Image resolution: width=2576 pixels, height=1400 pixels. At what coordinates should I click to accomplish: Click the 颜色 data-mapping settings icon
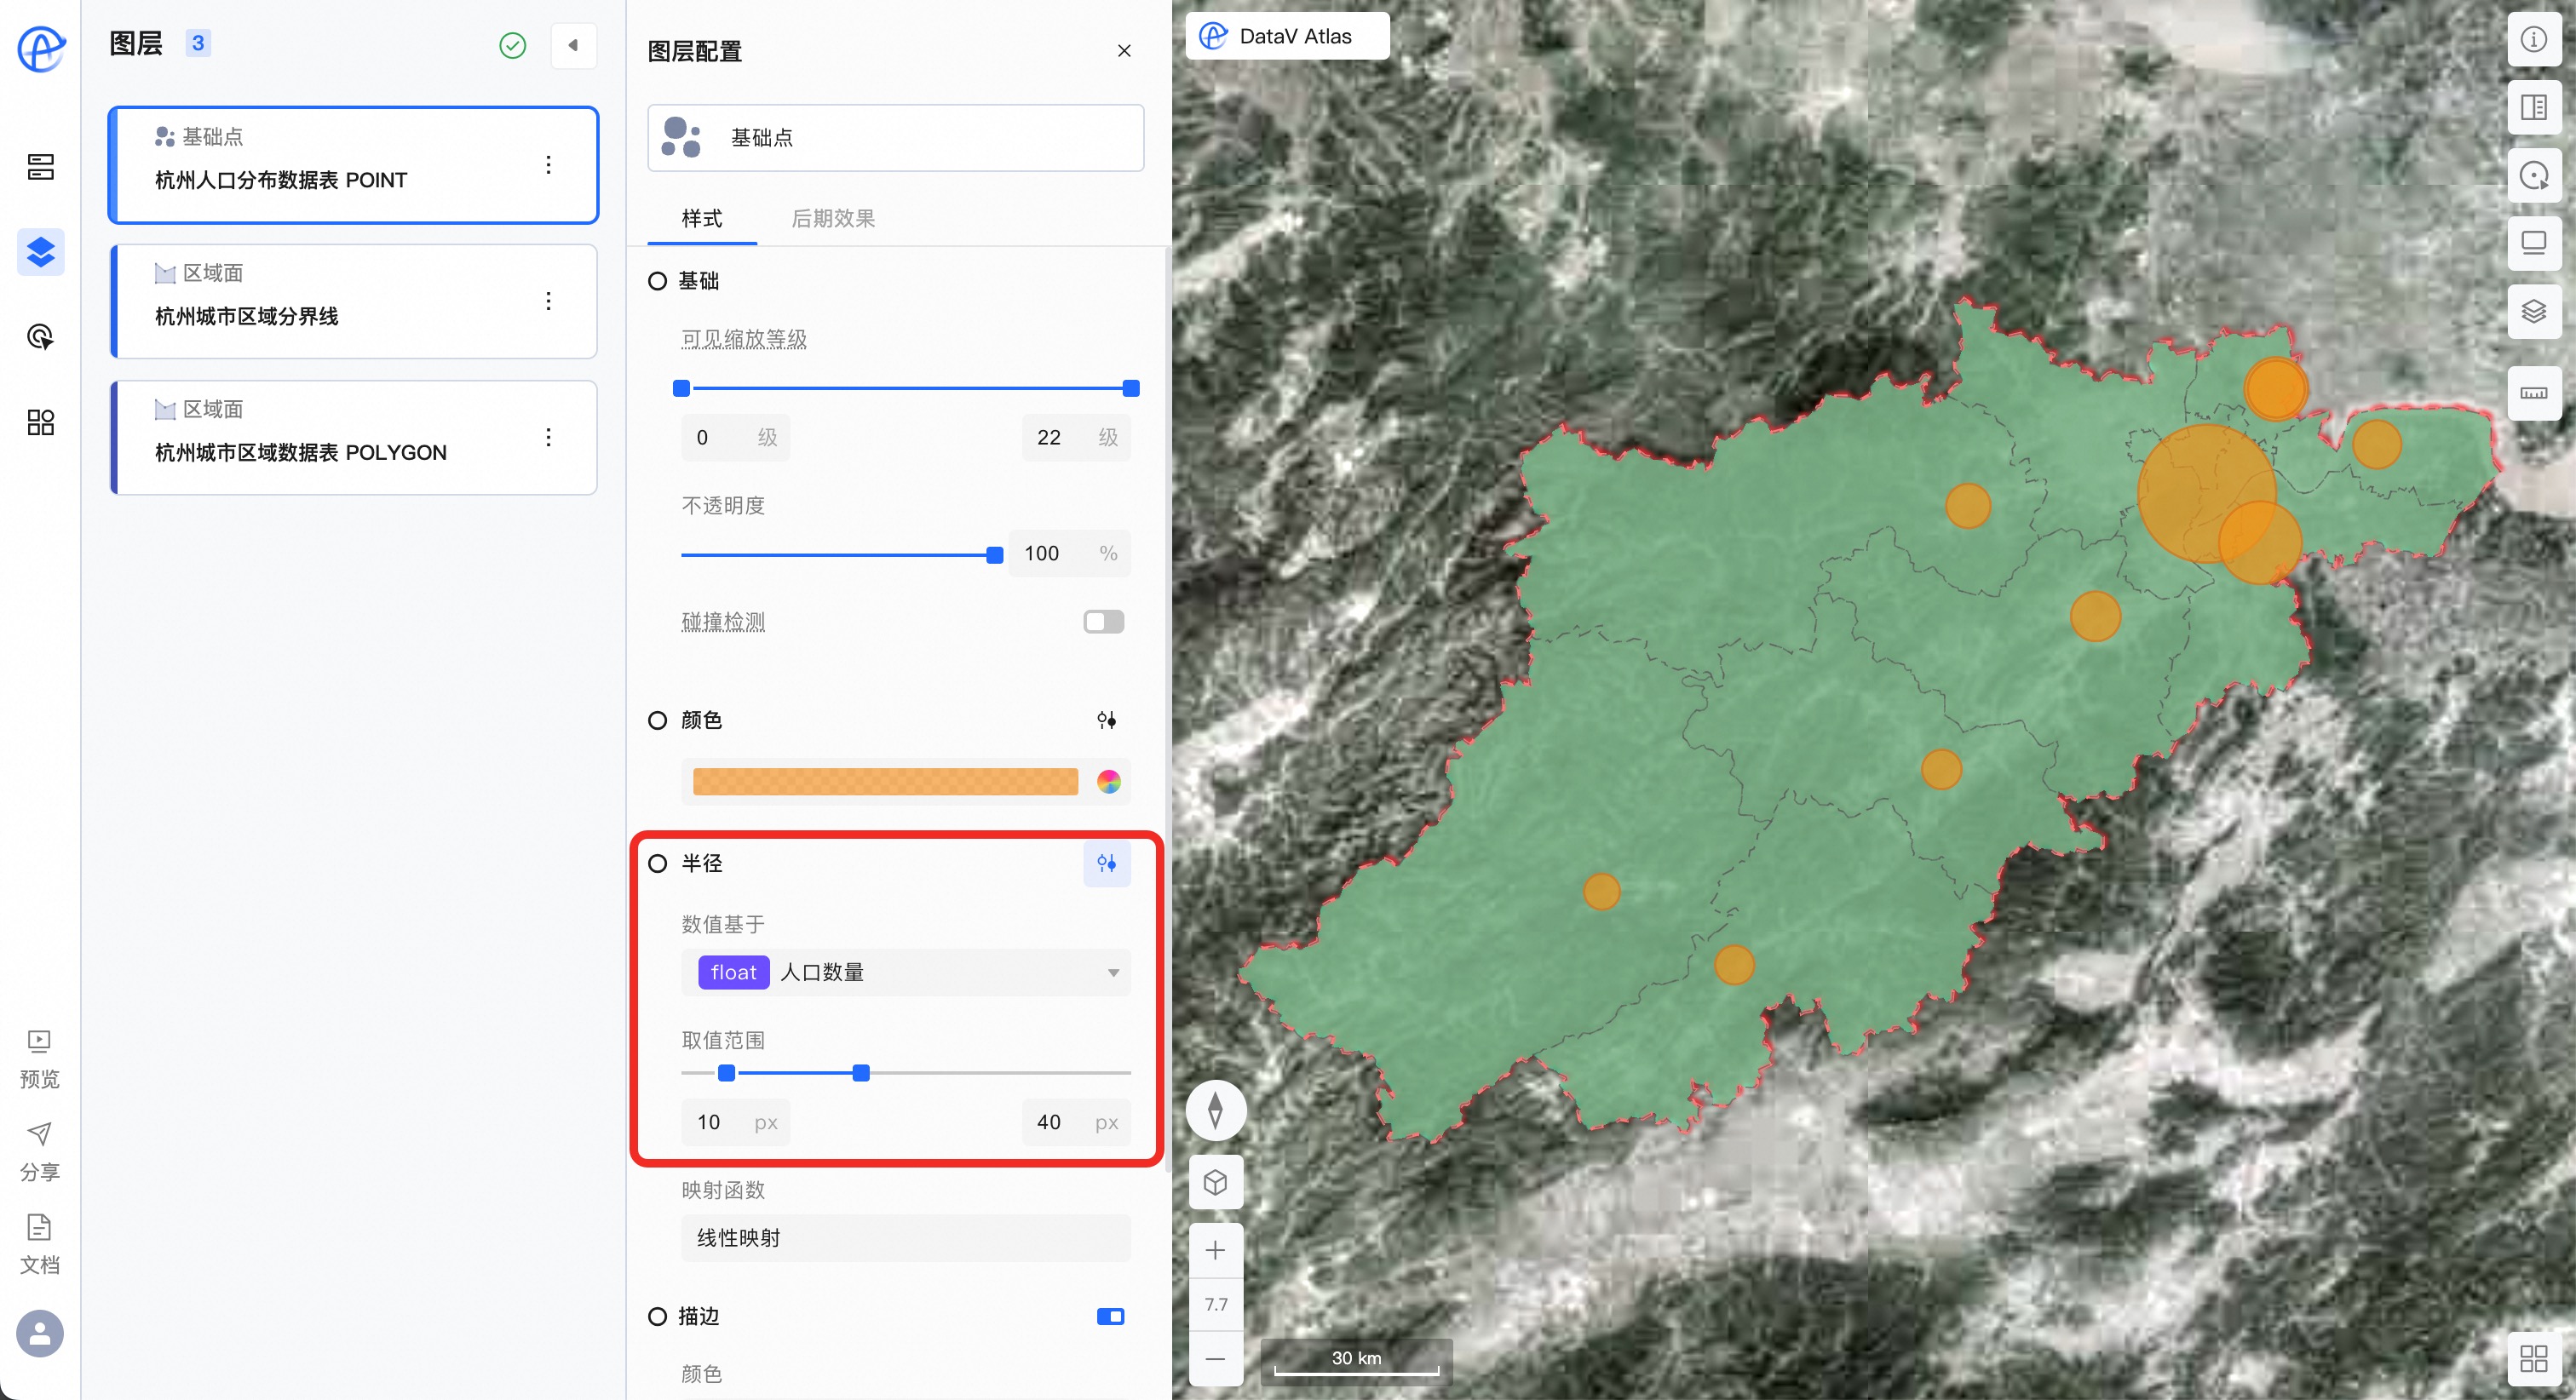(x=1106, y=720)
